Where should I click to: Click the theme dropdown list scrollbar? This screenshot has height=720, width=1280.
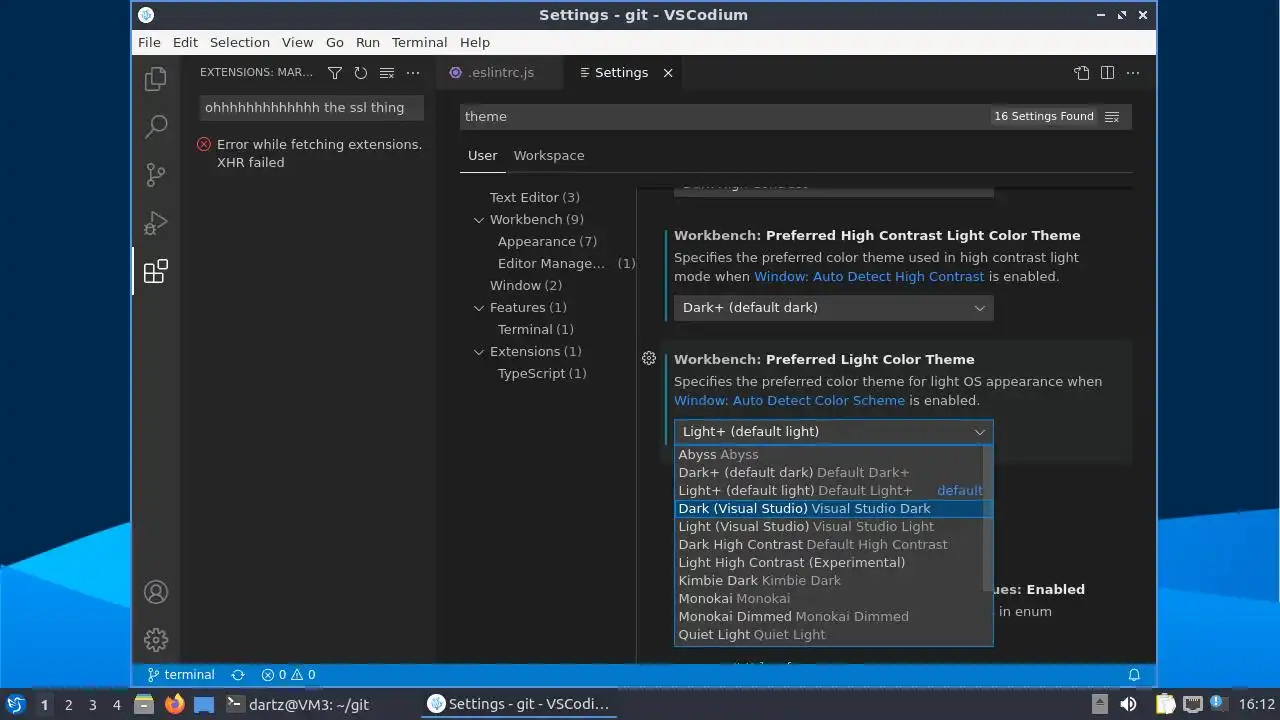pyautogui.click(x=988, y=520)
